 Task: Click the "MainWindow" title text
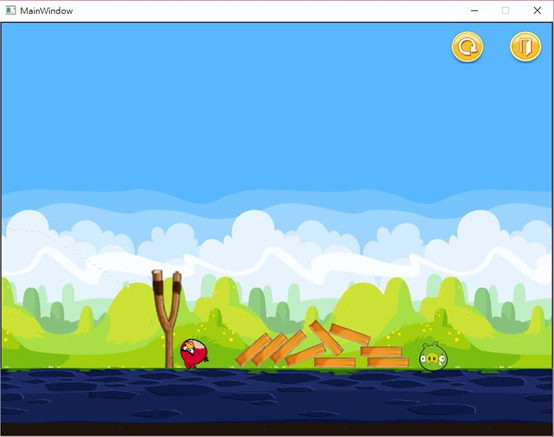click(x=46, y=11)
